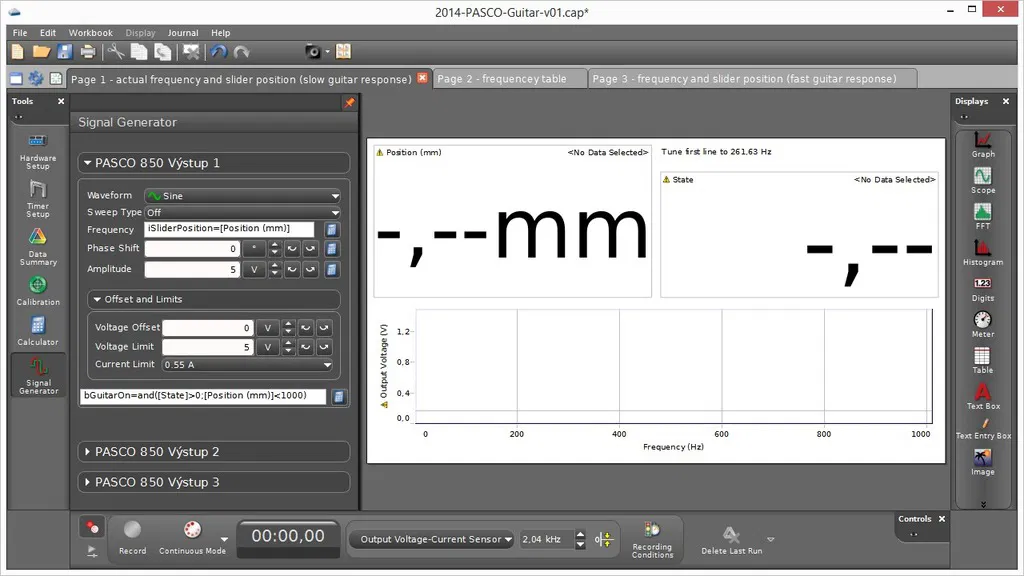Open the Current Limit 0.55 A dropdown
Screen dimensions: 1024x576
[x=248, y=364]
